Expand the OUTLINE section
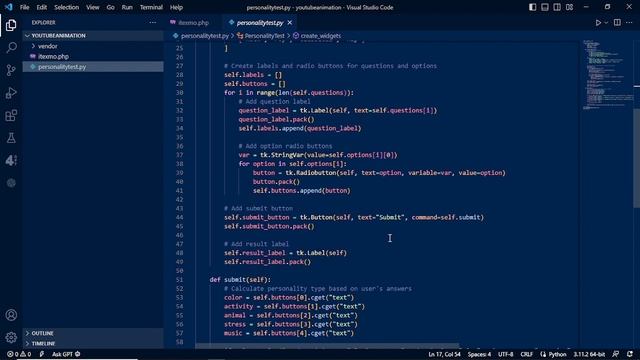640x360 pixels. pyautogui.click(x=93, y=333)
